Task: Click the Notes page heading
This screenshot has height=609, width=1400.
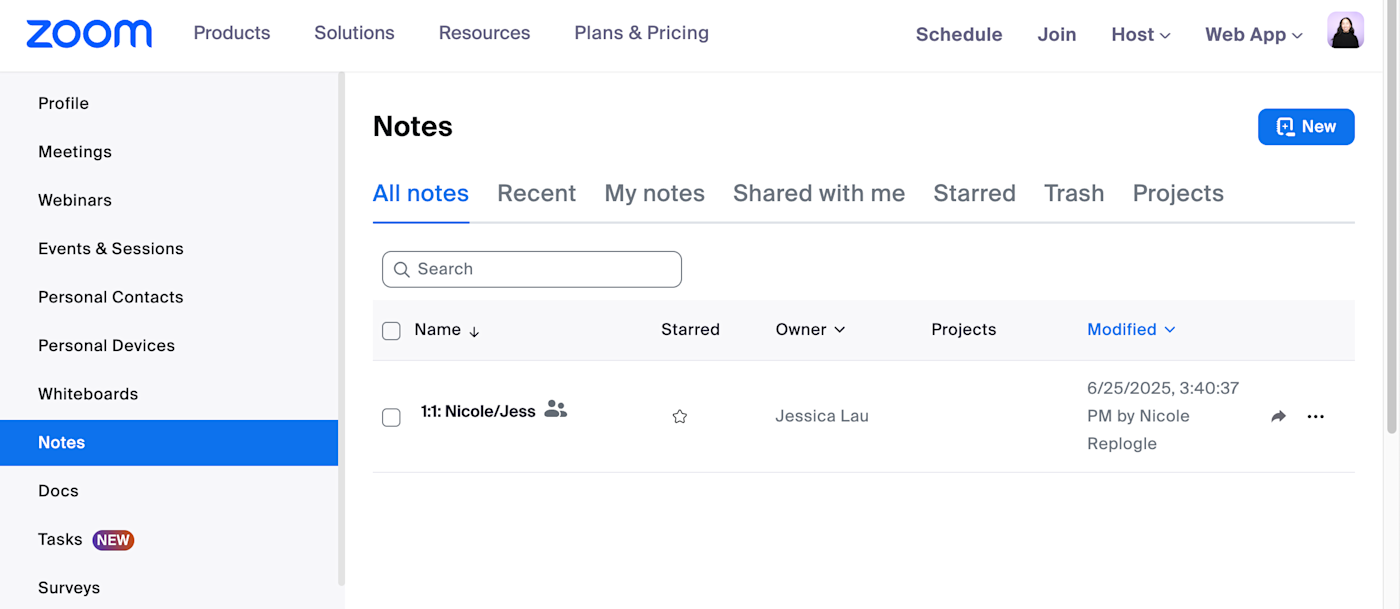Action: pos(413,127)
